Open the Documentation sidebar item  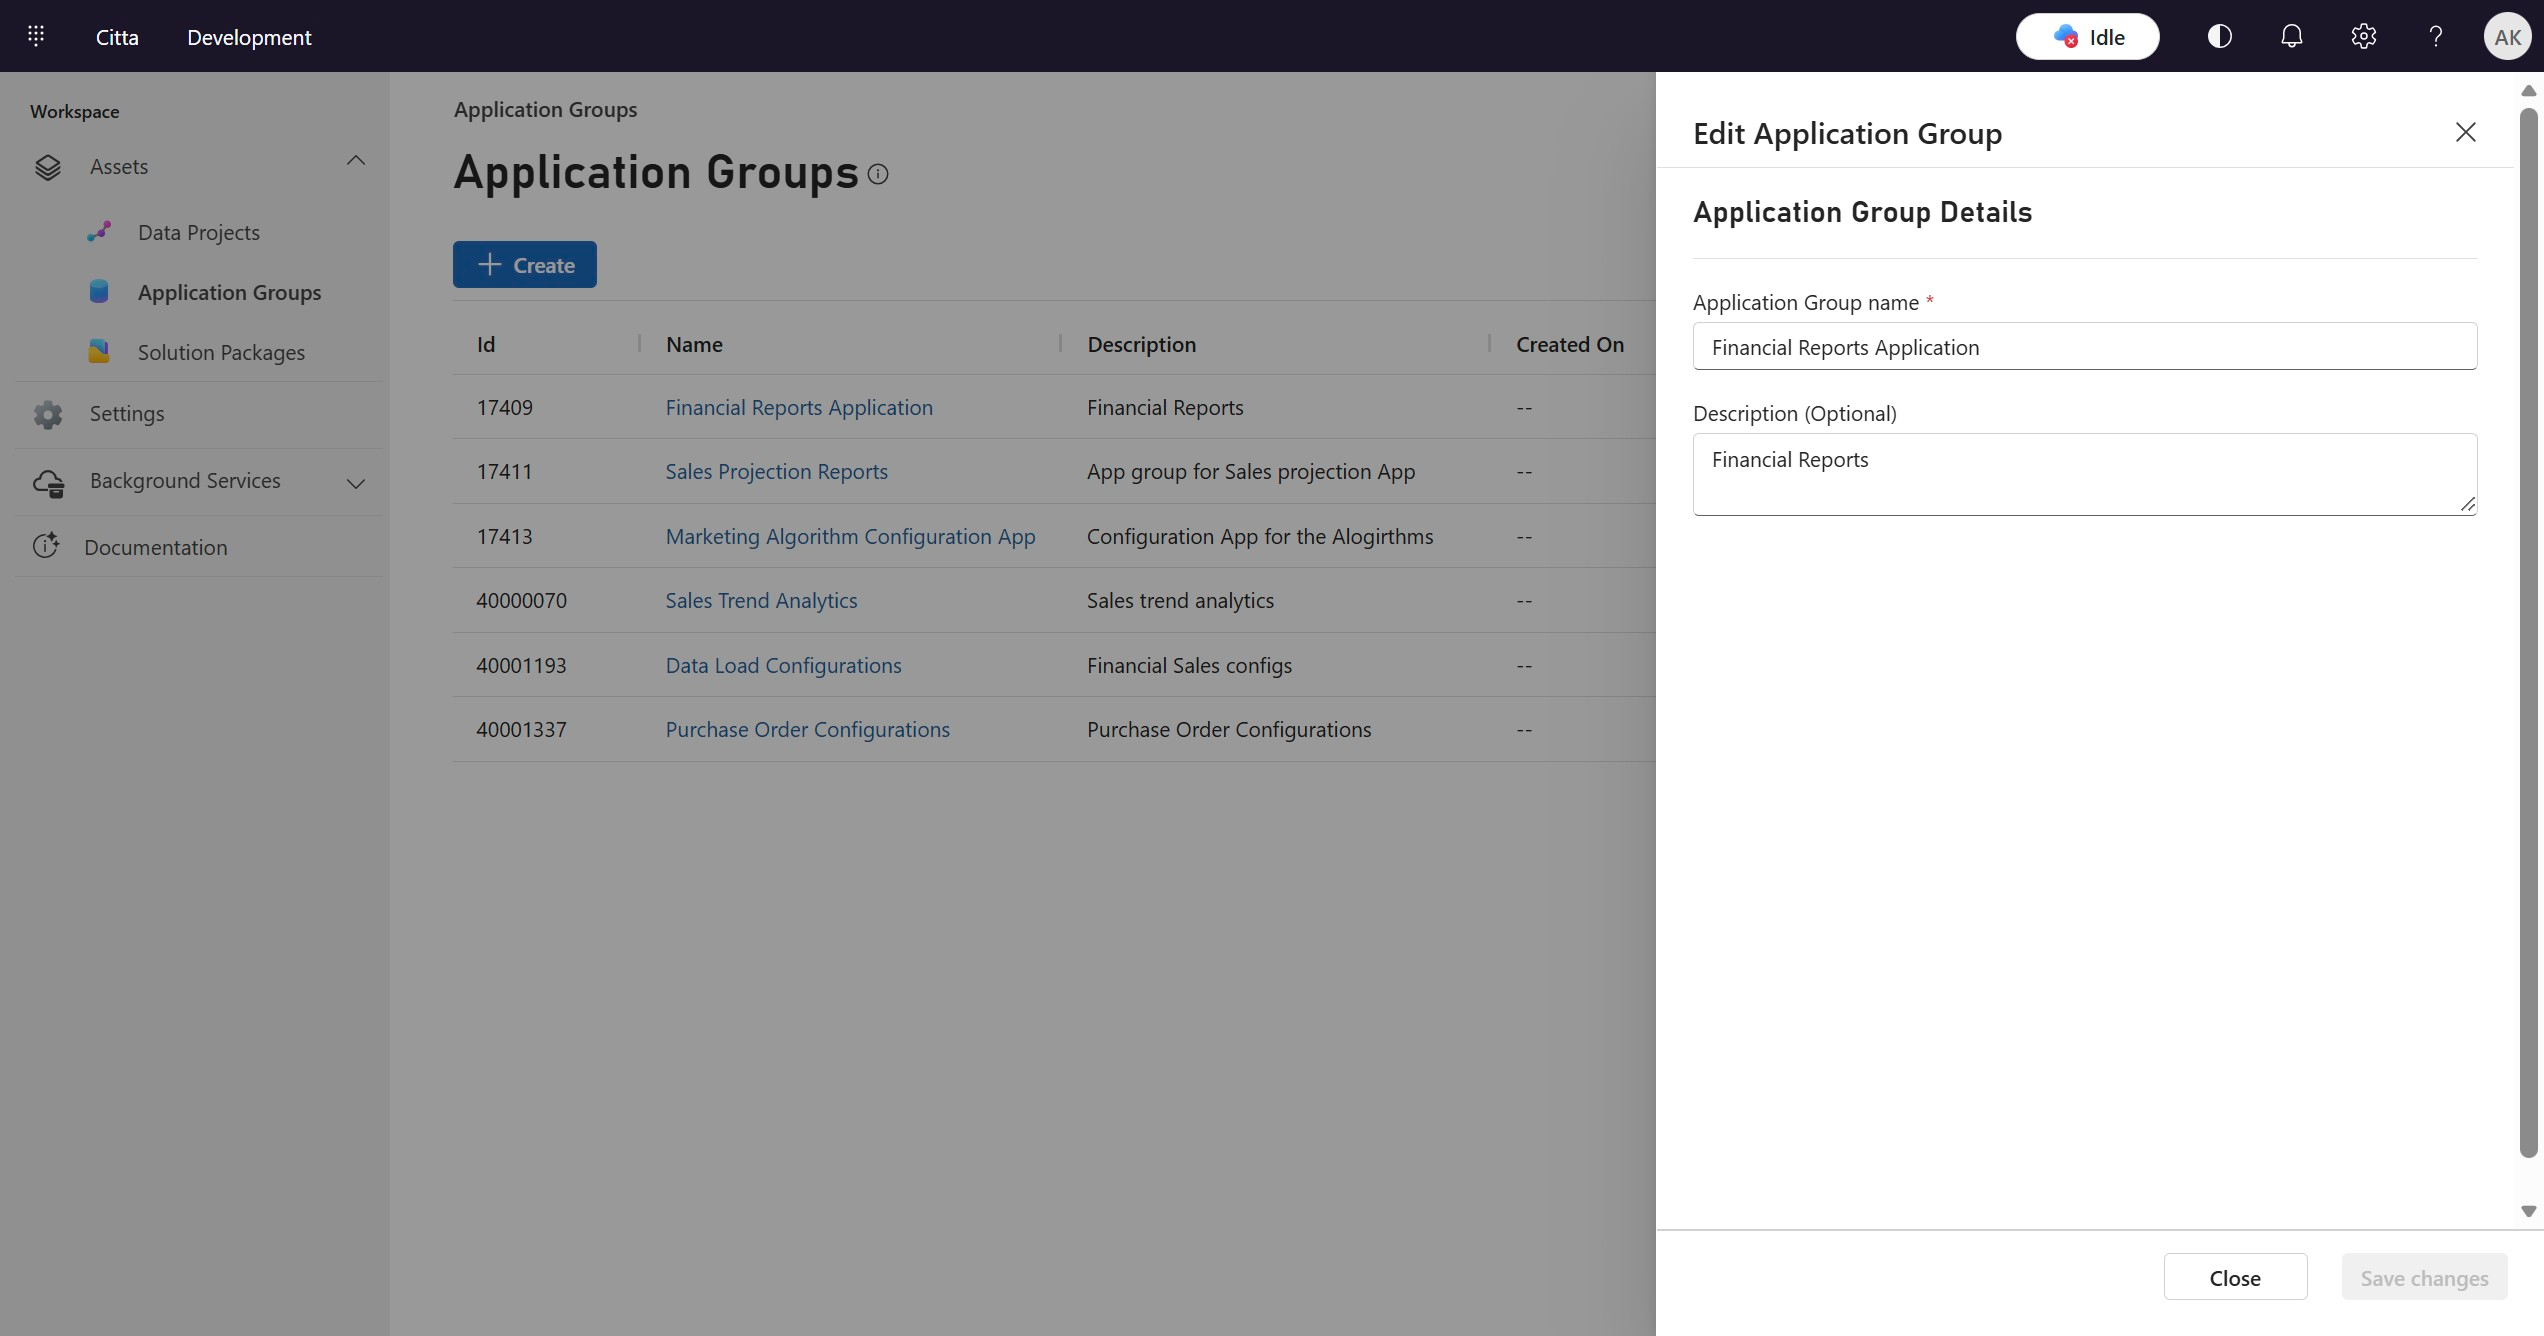coord(155,547)
